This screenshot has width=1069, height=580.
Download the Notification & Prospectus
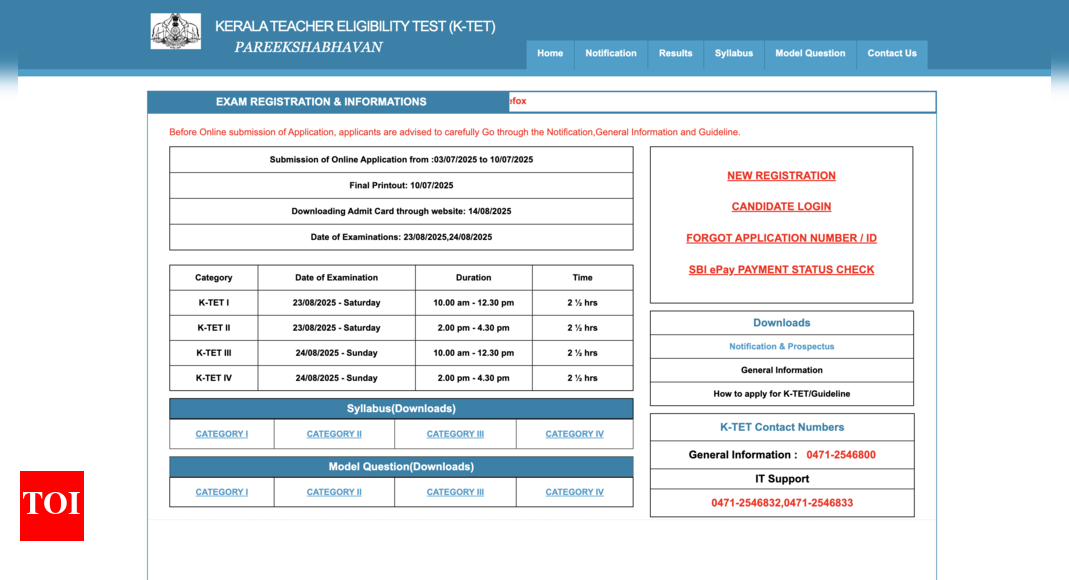[x=781, y=347]
